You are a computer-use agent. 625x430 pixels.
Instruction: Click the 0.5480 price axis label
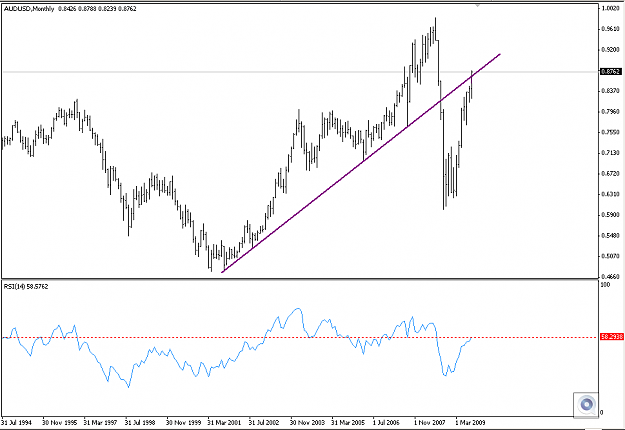click(610, 235)
